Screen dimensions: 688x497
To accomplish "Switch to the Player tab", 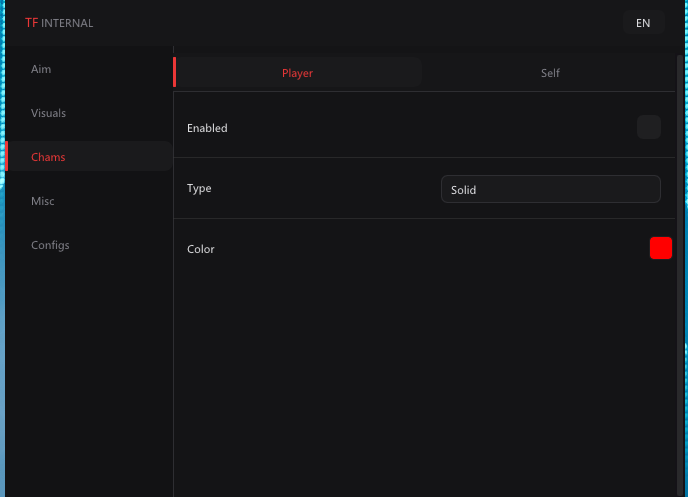I will (297, 72).
